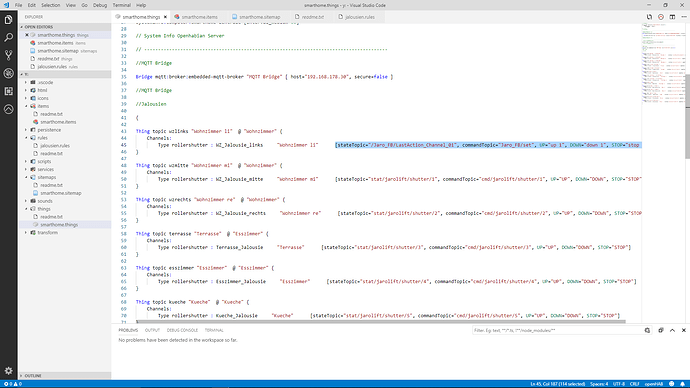The image size is (690, 388).
Task: Open the Edit menu
Action: [x=32, y=5]
